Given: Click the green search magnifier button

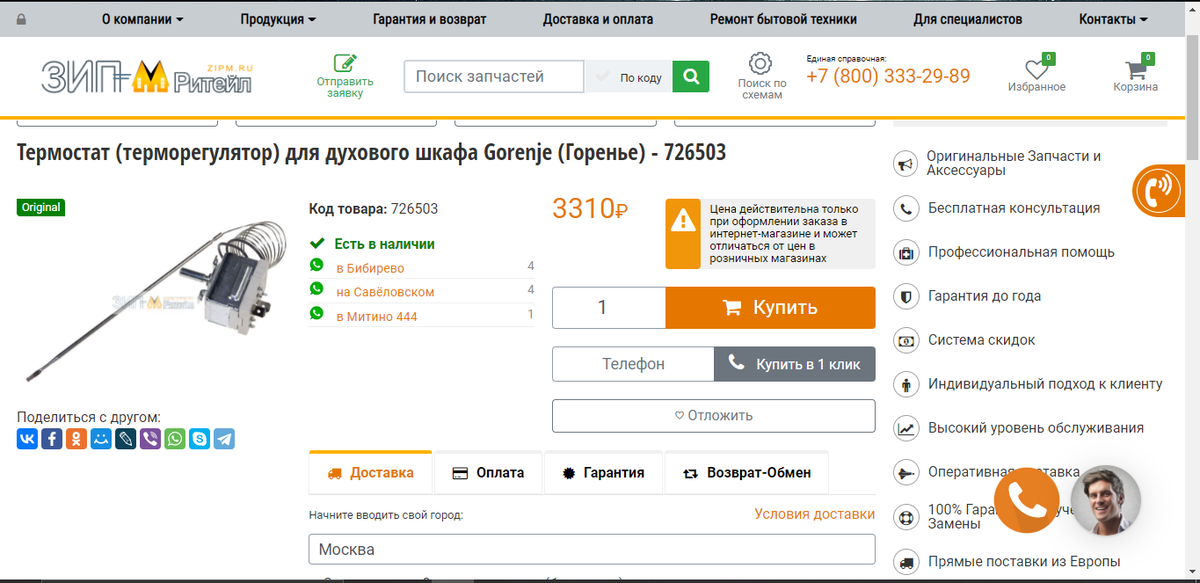Looking at the screenshot, I should click(690, 76).
